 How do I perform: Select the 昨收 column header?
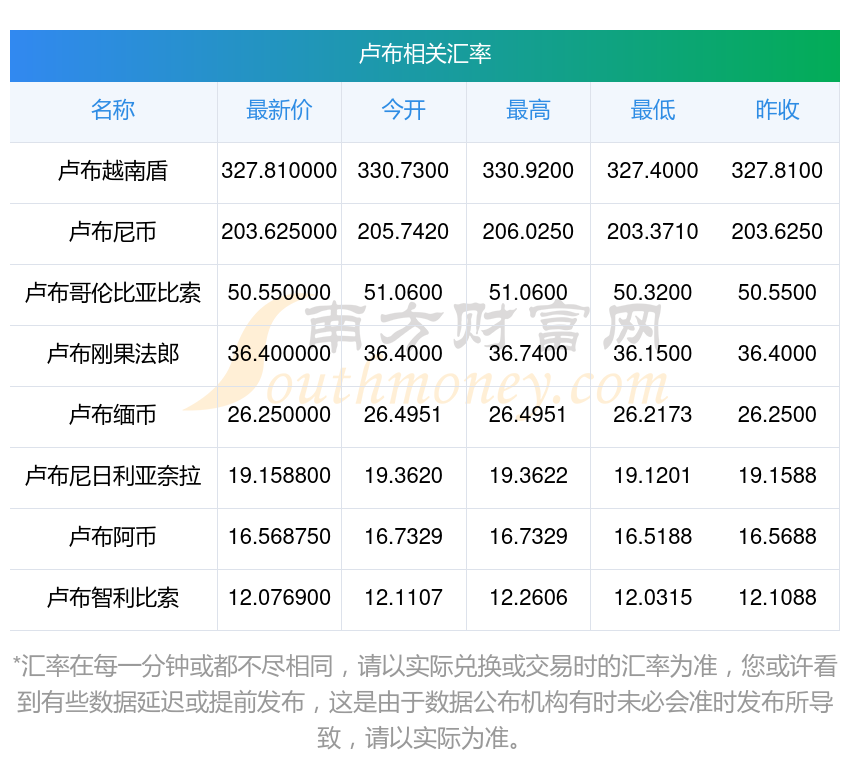tap(777, 110)
